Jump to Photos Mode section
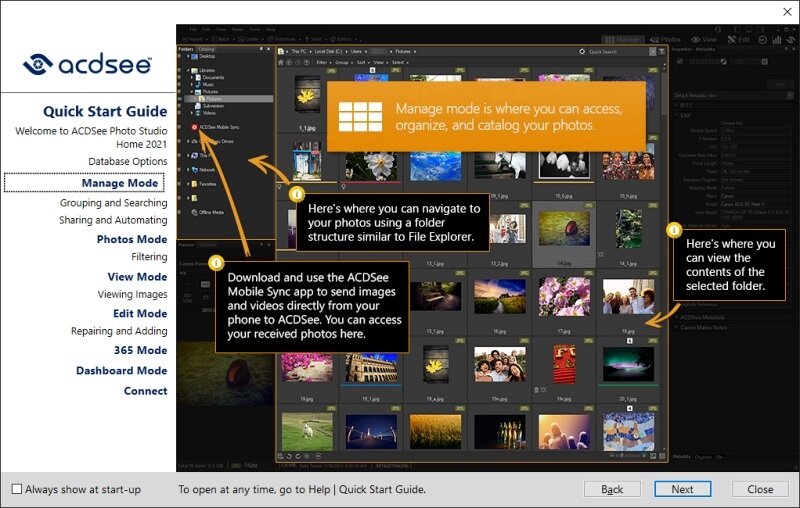This screenshot has height=508, width=800. 132,239
